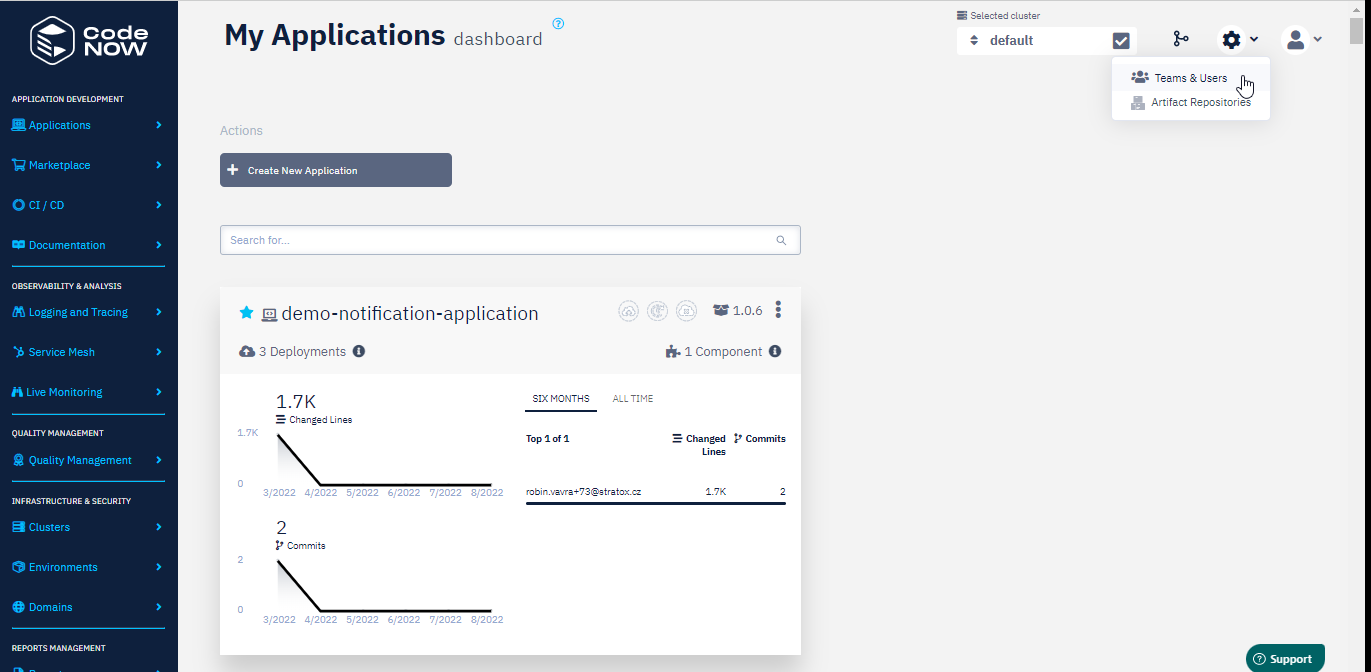Click the scrollbar up arrow
This screenshot has height=672, width=1371.
1356,8
